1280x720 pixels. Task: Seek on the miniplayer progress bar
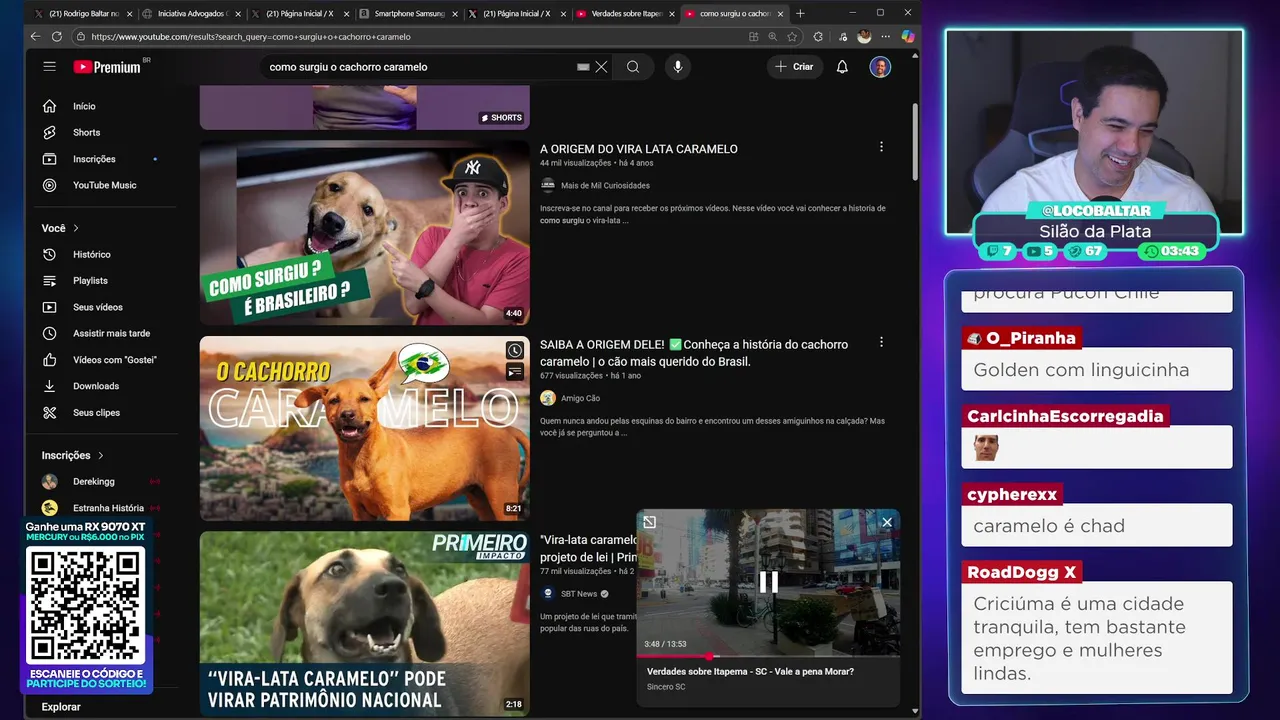point(768,656)
